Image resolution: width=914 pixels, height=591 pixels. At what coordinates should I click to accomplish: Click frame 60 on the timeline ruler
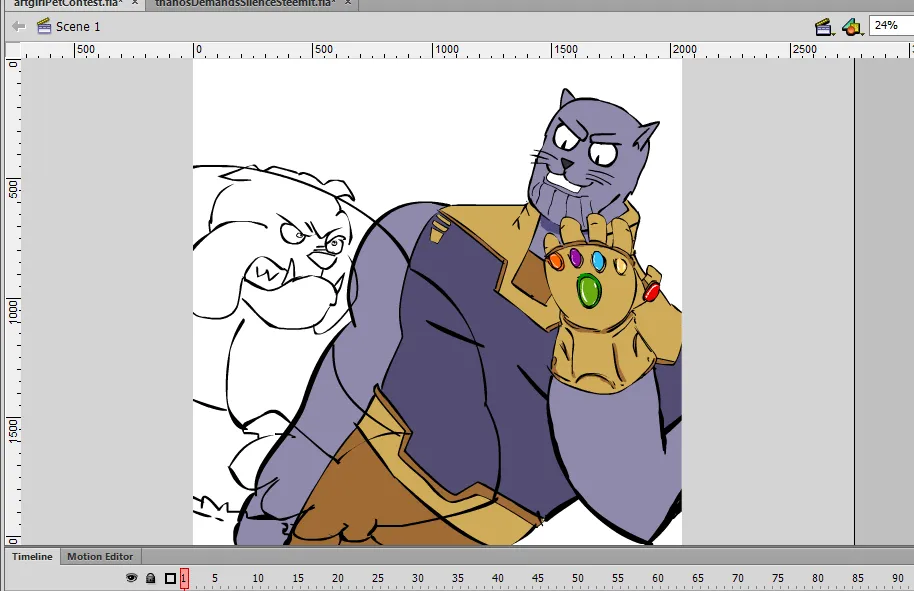pos(658,578)
